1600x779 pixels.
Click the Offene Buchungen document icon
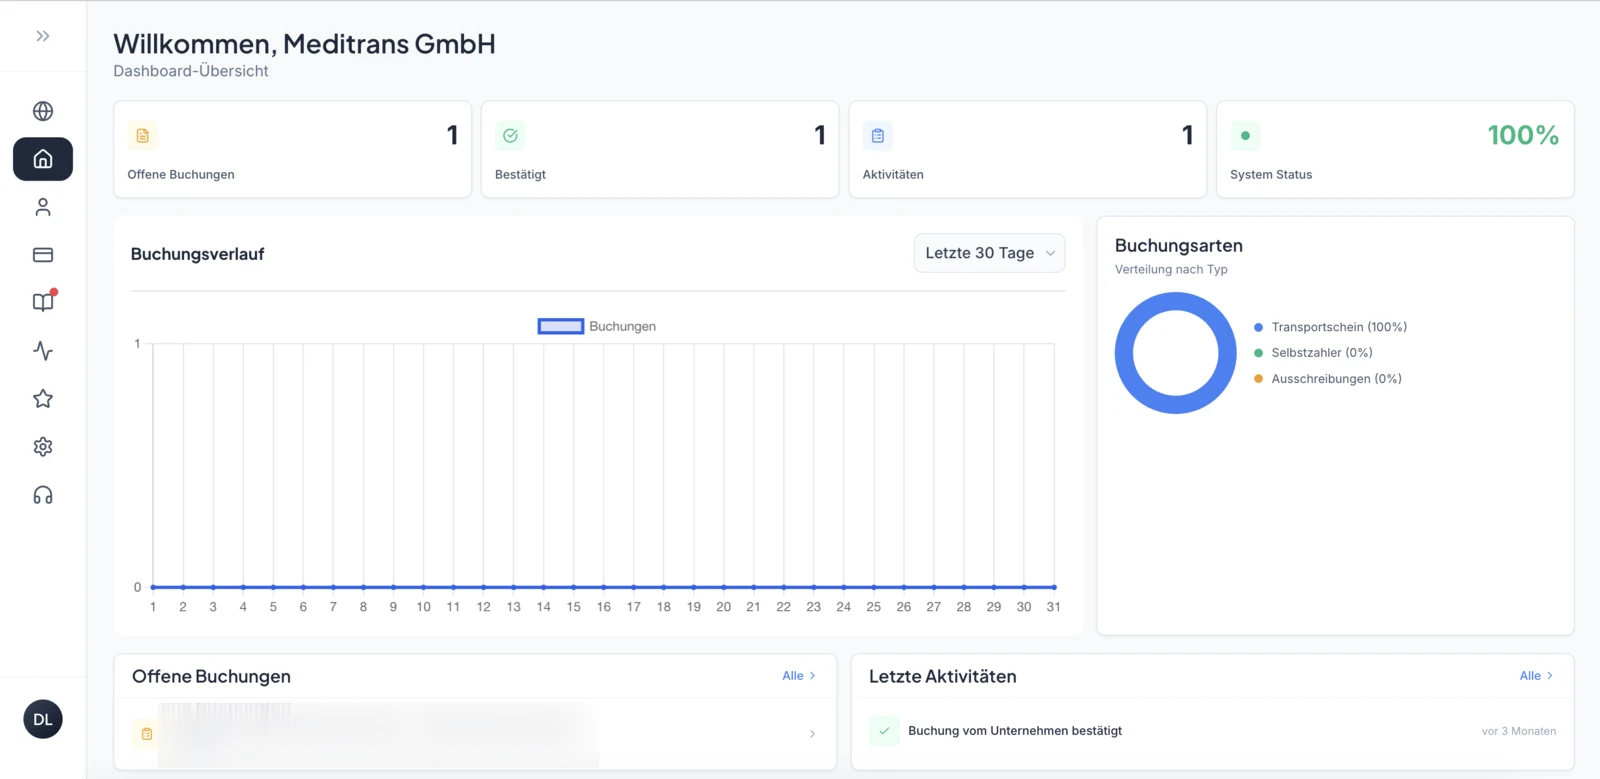[143, 136]
